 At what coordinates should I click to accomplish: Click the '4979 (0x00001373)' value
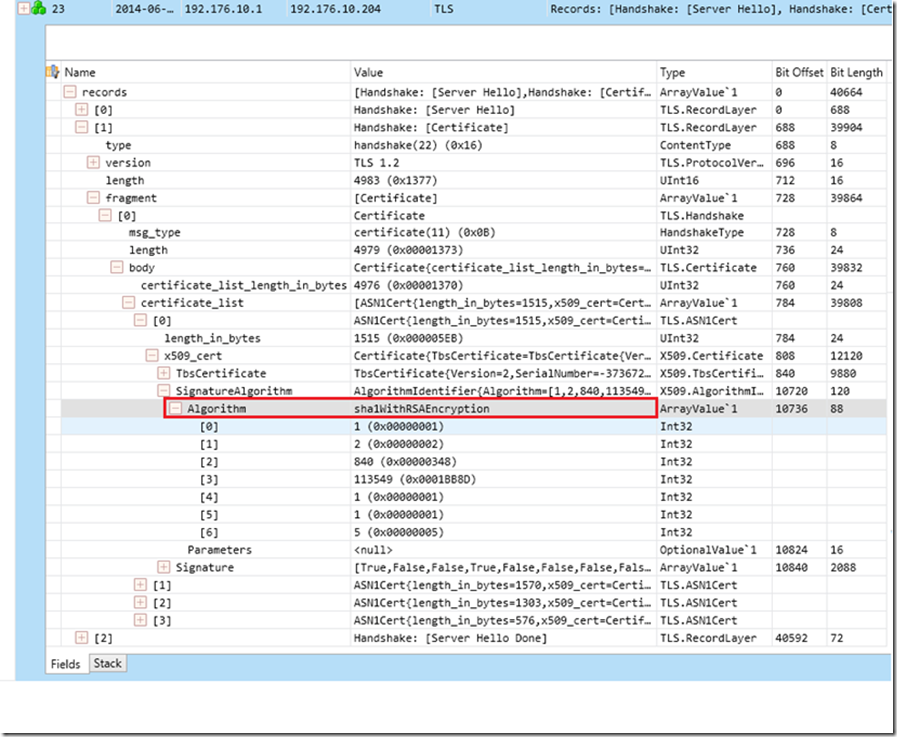[408, 250]
